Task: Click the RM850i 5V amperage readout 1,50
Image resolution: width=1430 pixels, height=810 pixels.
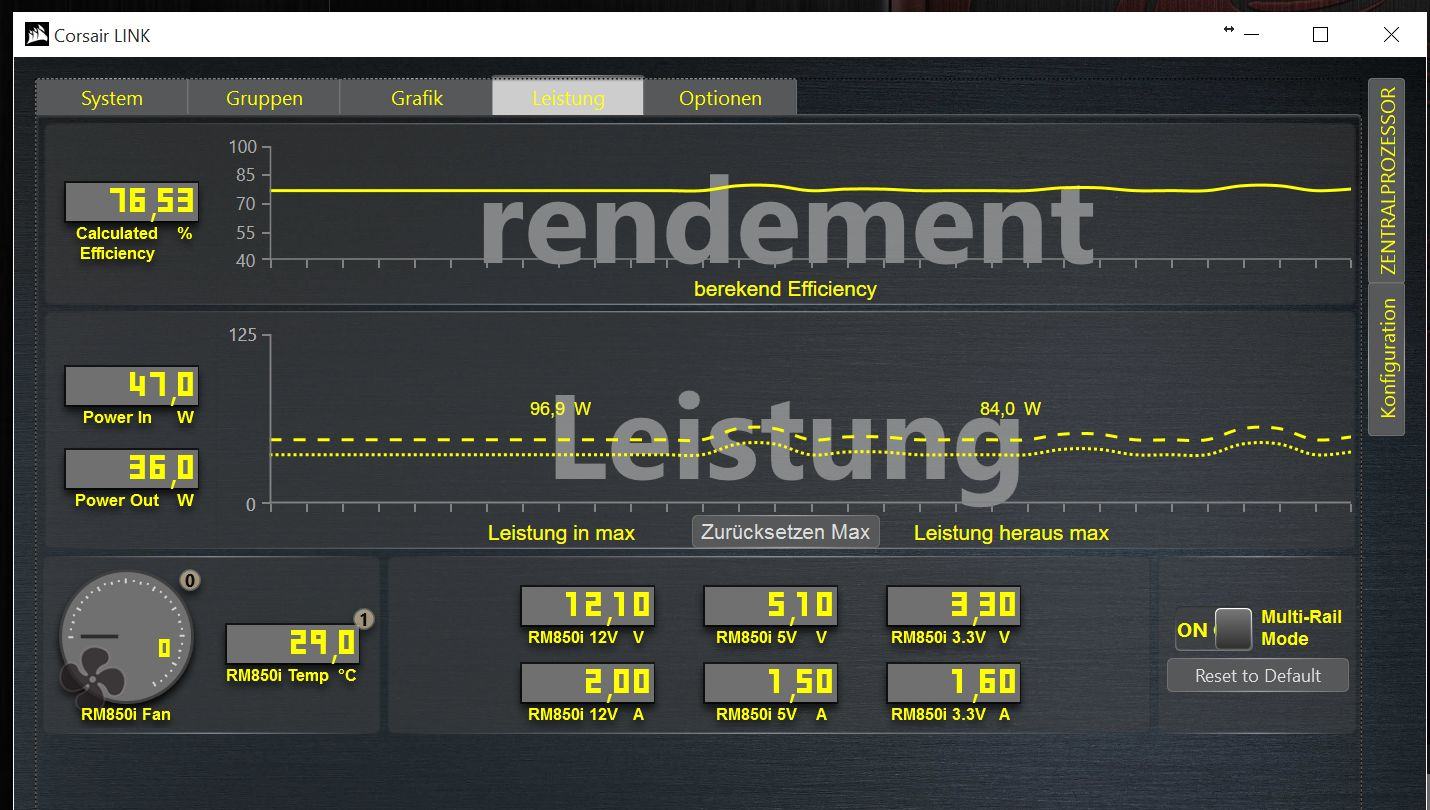Action: click(770, 682)
